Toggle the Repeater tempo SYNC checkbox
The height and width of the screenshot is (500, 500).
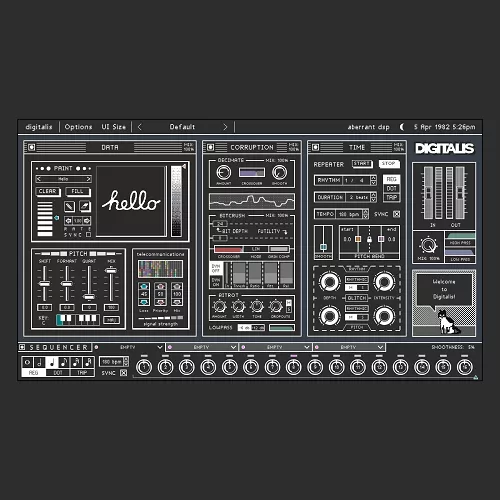click(396, 214)
